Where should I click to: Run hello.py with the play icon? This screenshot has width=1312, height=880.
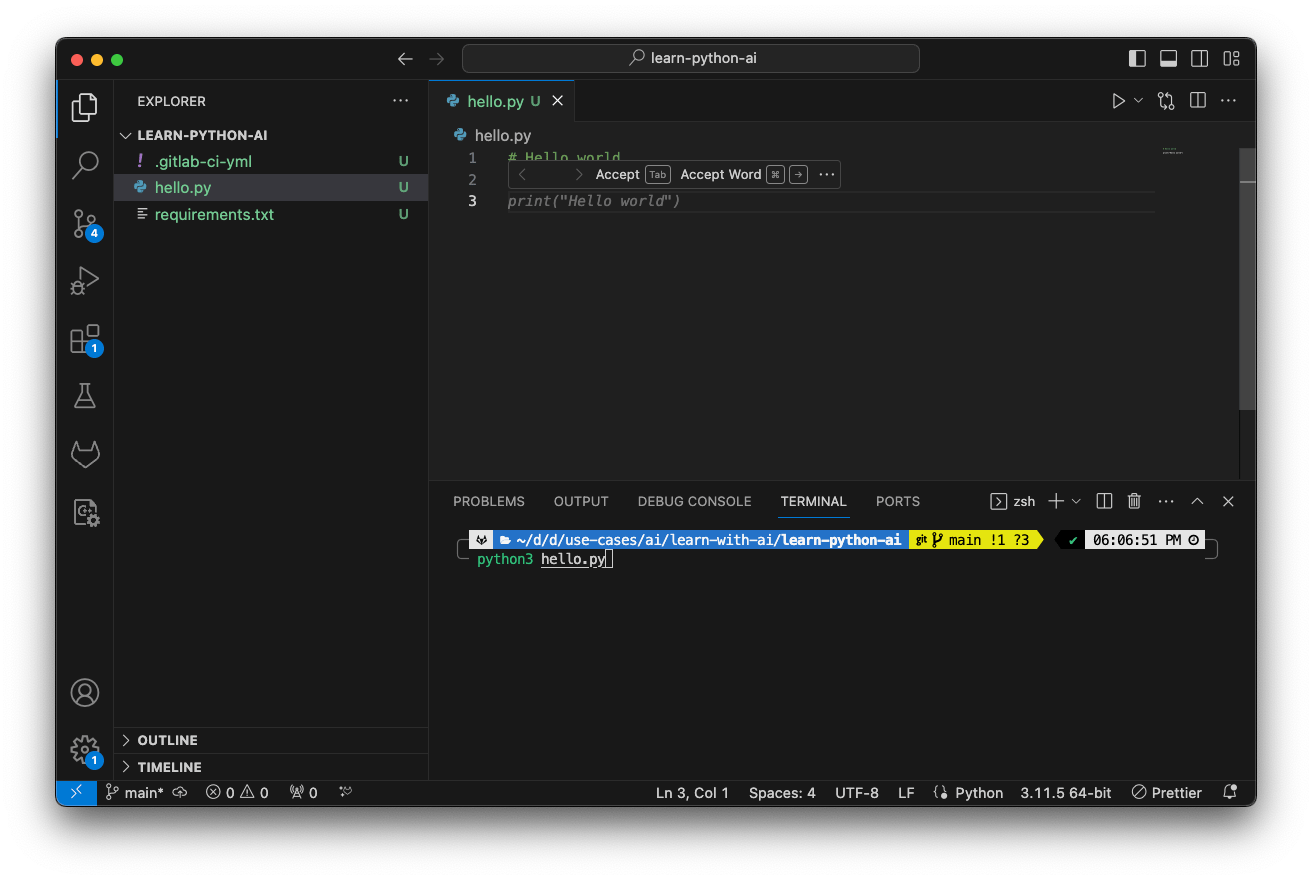[1121, 100]
